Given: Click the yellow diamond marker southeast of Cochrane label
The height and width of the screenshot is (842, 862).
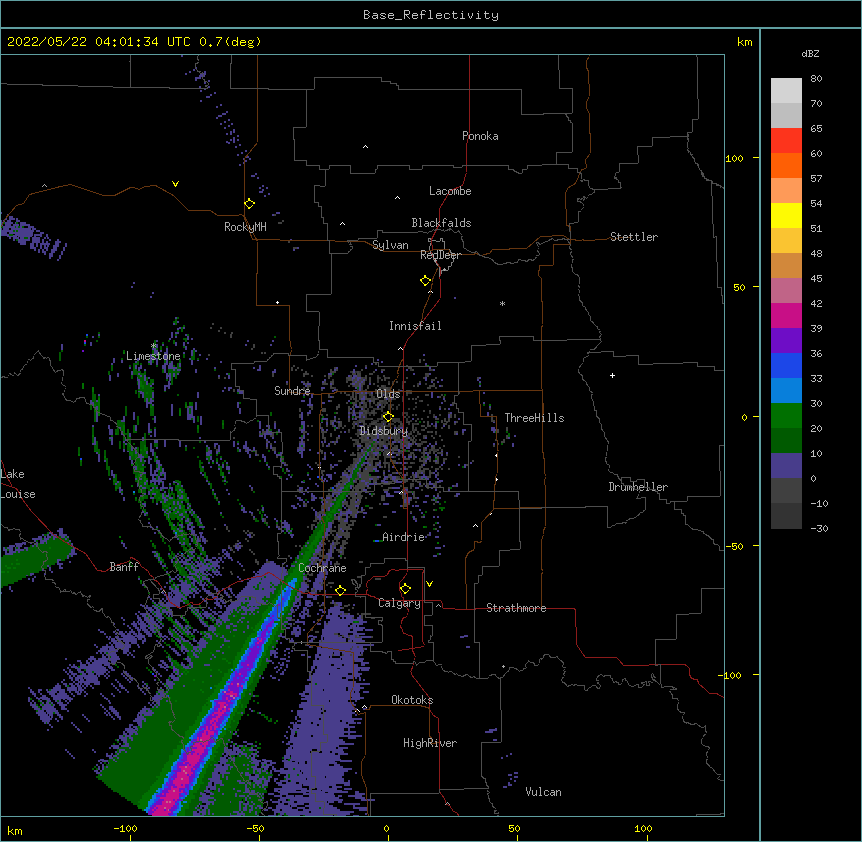Looking at the screenshot, I should (340, 590).
